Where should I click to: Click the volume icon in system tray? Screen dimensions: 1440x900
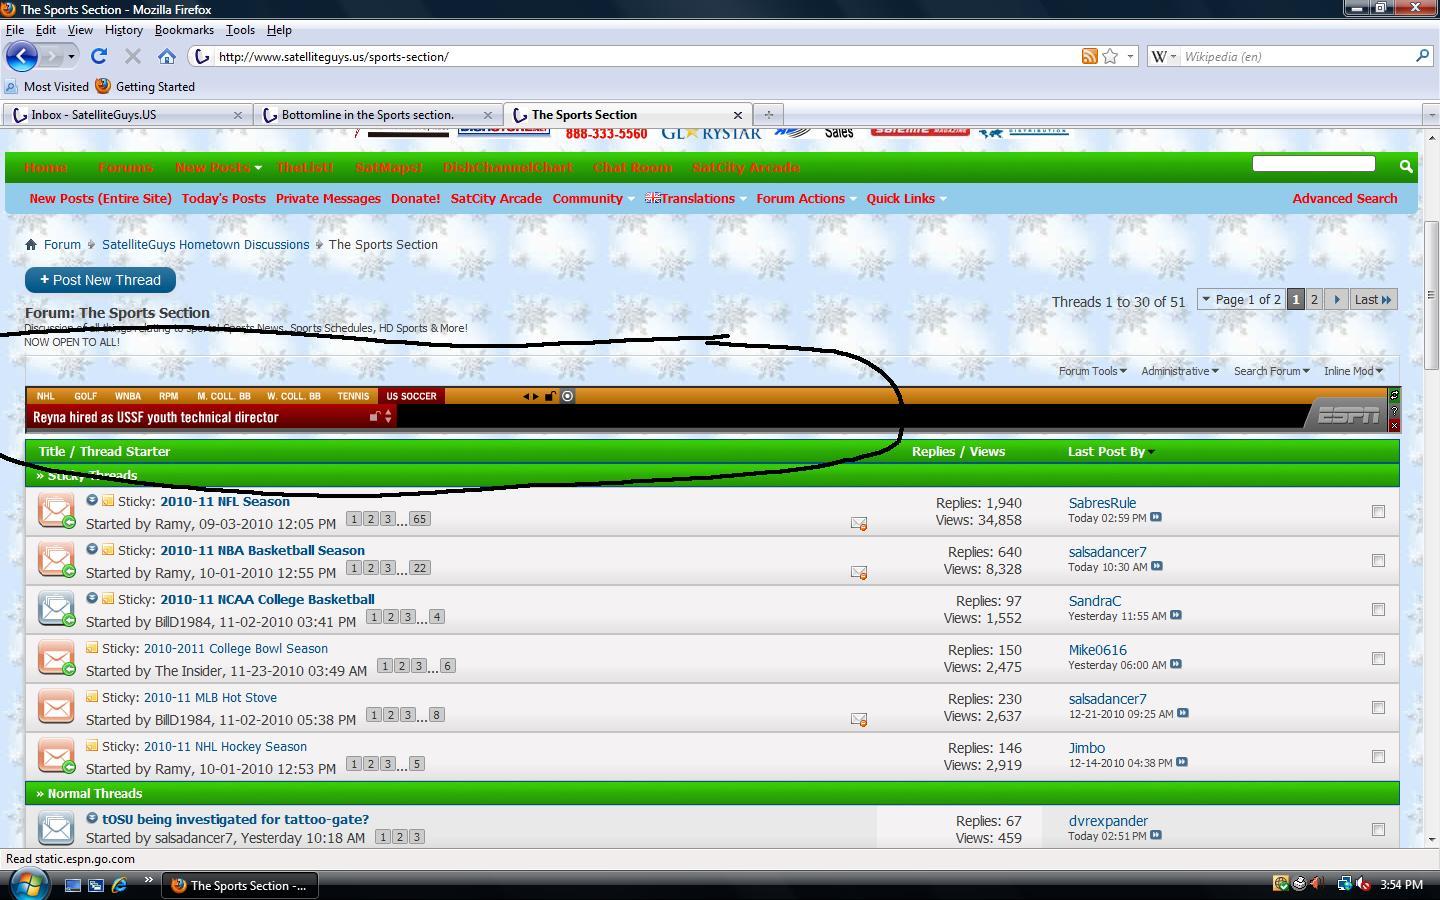1362,884
